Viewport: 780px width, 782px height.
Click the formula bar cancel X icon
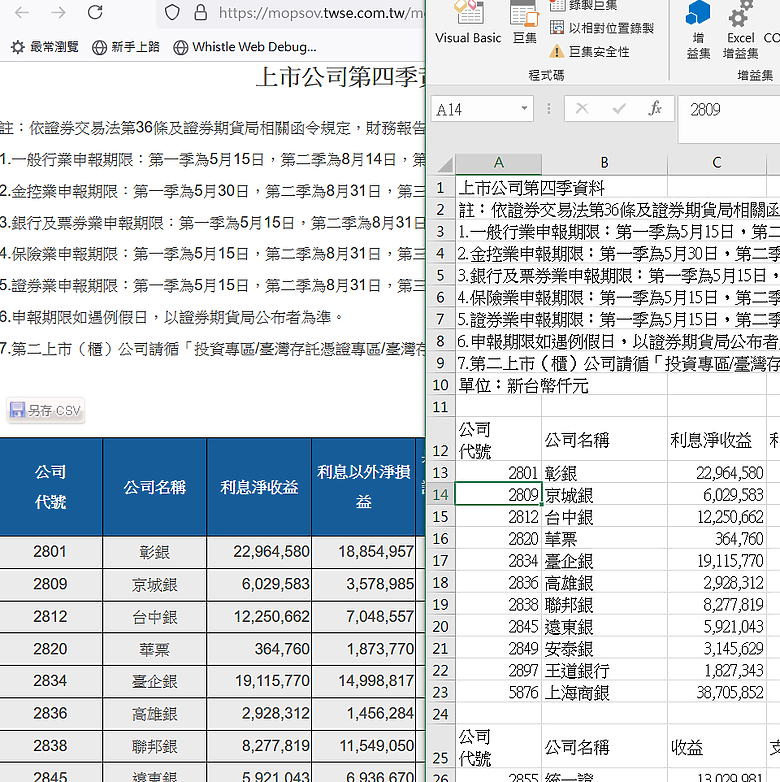[x=582, y=109]
